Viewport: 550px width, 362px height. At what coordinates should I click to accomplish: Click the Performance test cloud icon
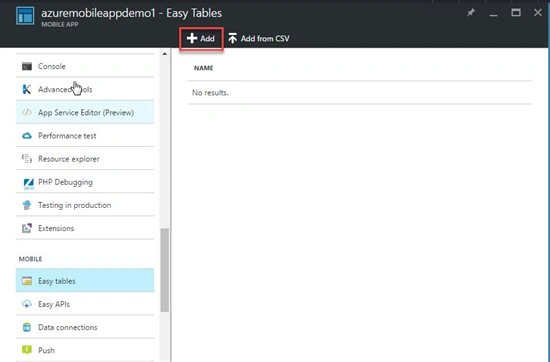click(x=27, y=136)
